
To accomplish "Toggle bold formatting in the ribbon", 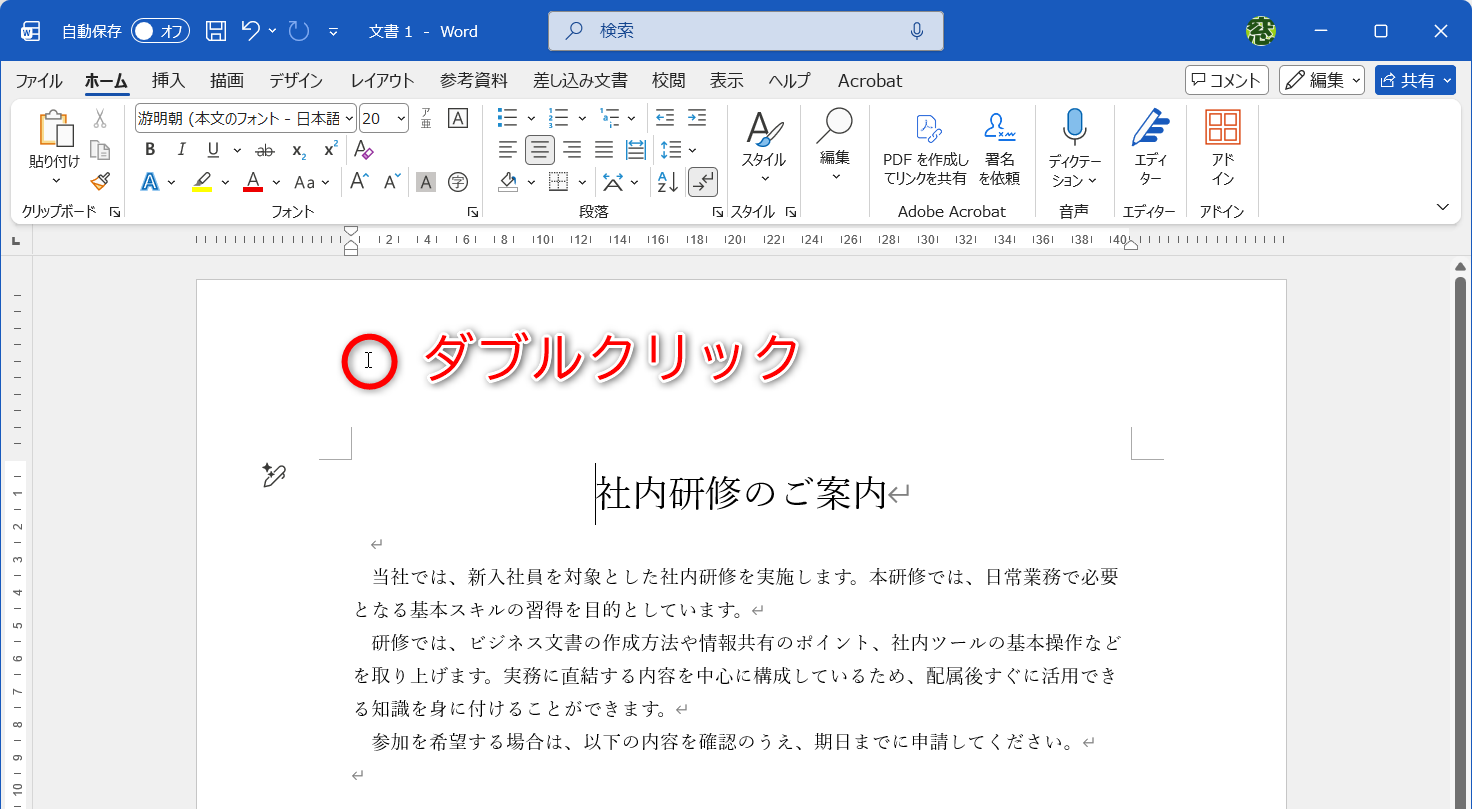I will (150, 149).
